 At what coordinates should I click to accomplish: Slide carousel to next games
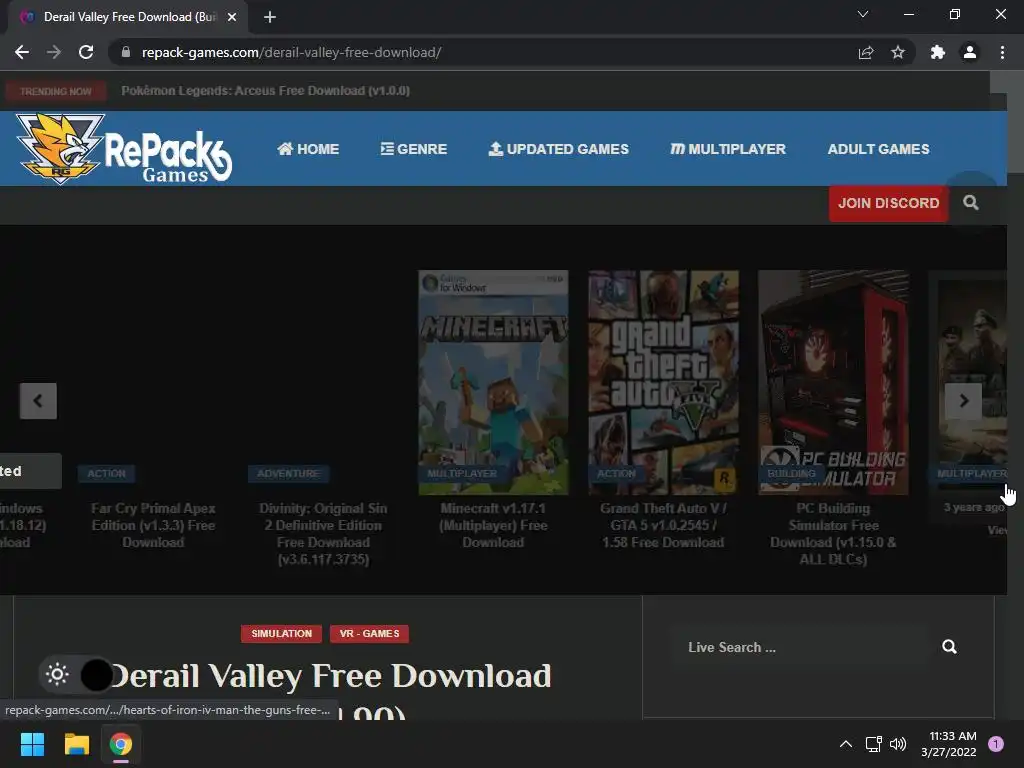click(x=963, y=401)
